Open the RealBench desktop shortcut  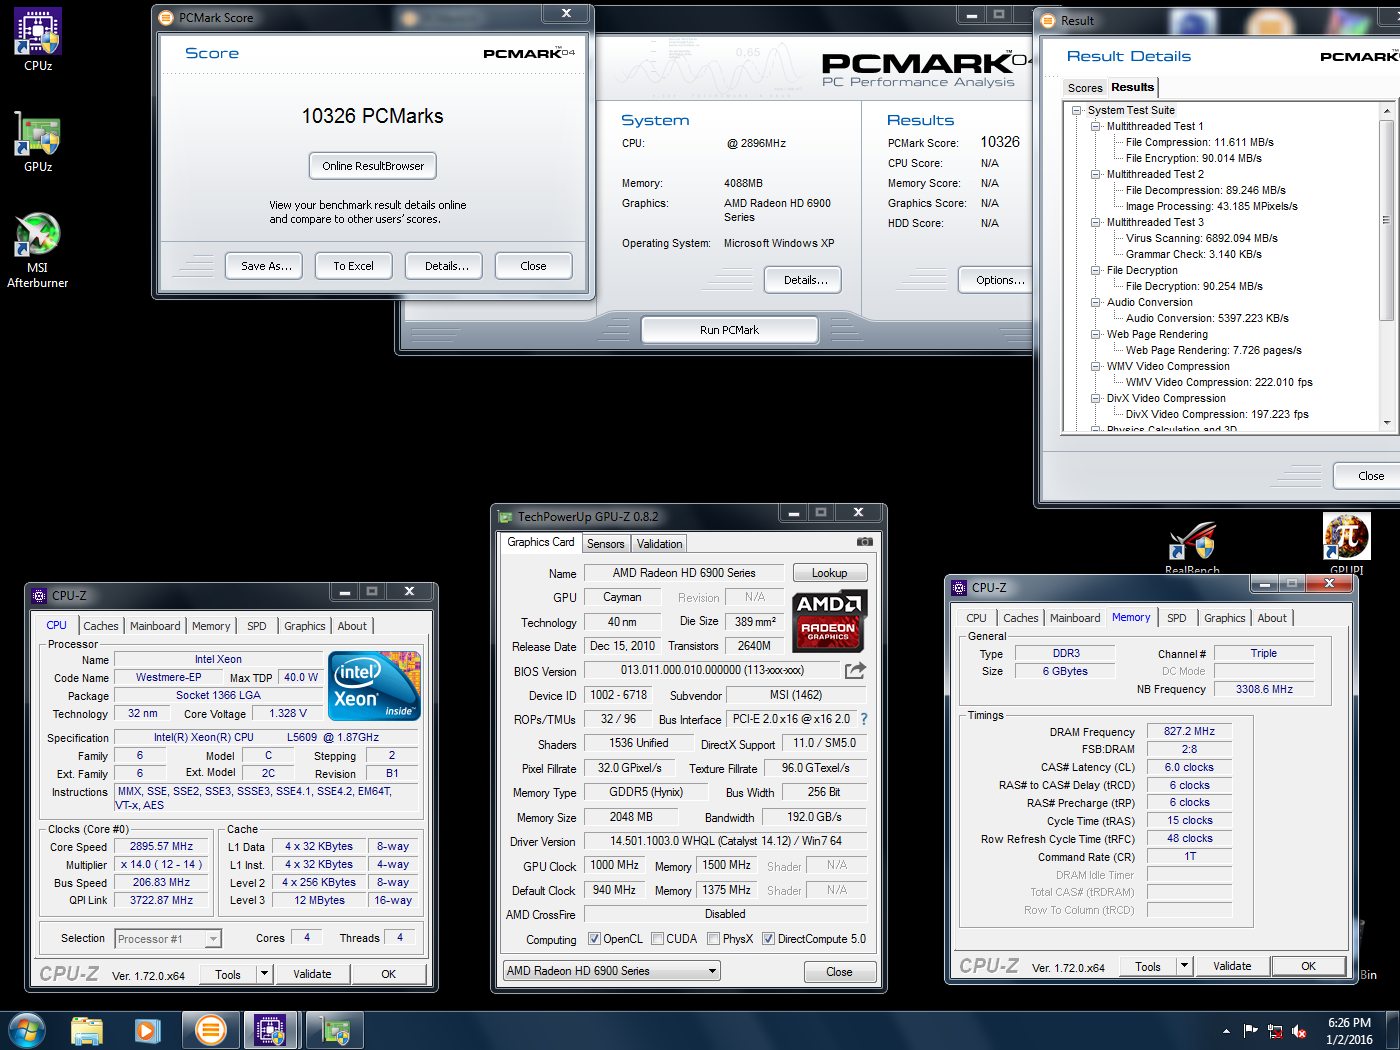point(1192,547)
